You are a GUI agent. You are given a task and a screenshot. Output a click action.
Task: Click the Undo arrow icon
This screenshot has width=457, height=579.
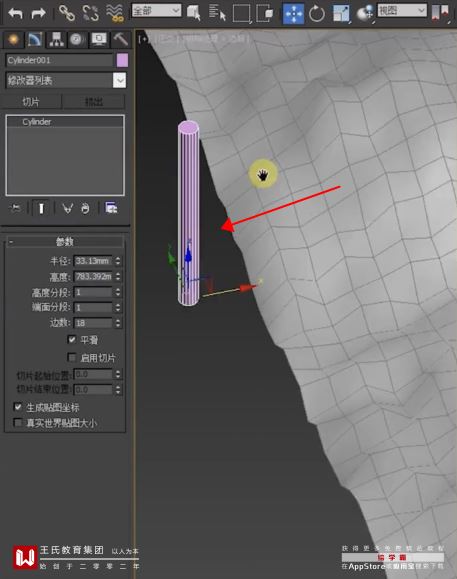[15, 13]
